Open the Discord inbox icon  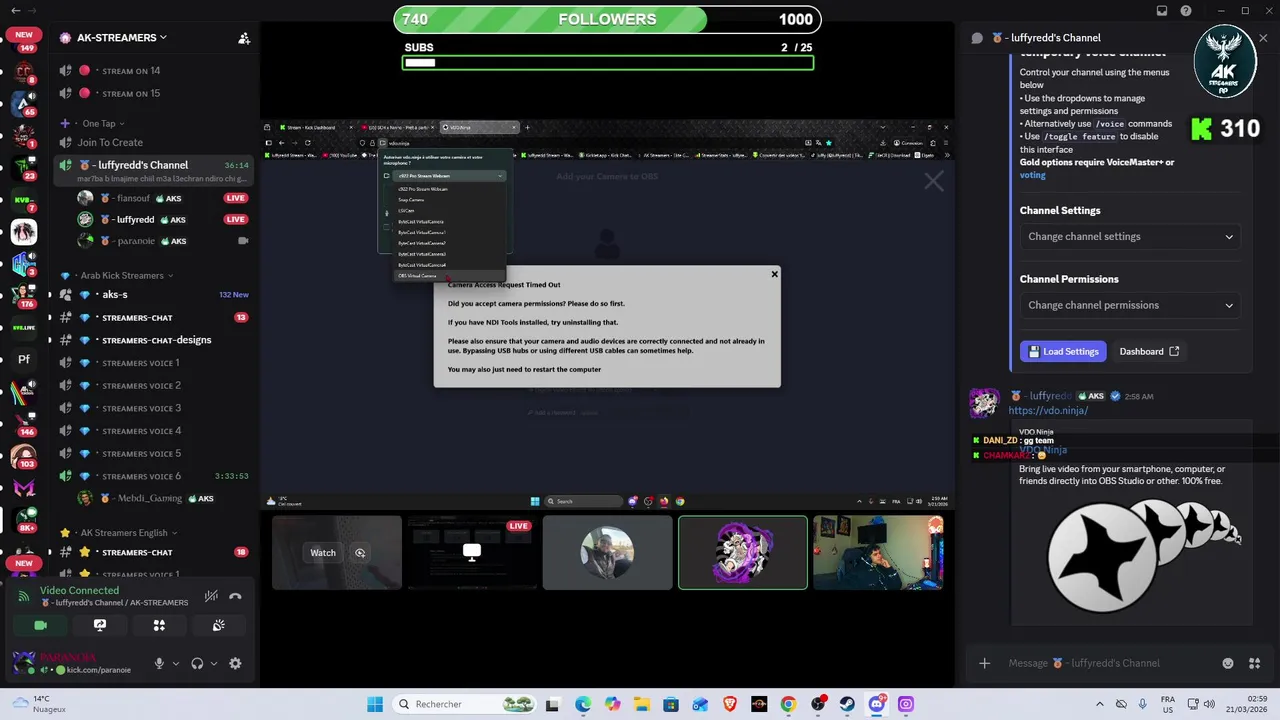[x=1161, y=11]
